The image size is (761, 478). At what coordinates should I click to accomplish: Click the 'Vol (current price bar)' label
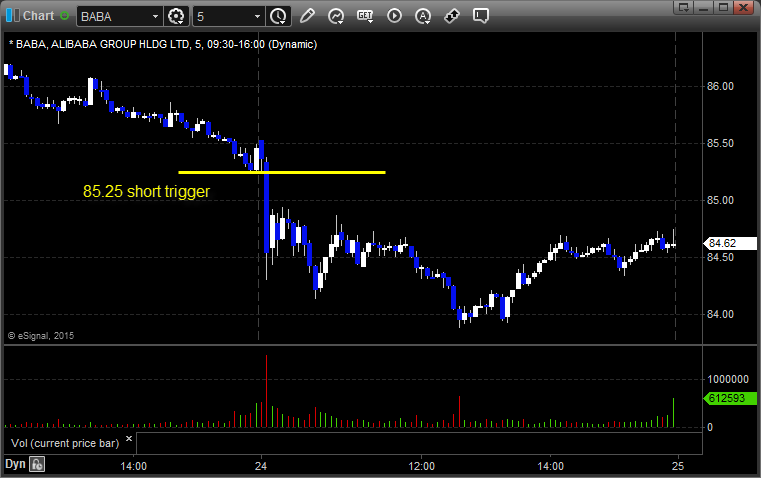65,443
